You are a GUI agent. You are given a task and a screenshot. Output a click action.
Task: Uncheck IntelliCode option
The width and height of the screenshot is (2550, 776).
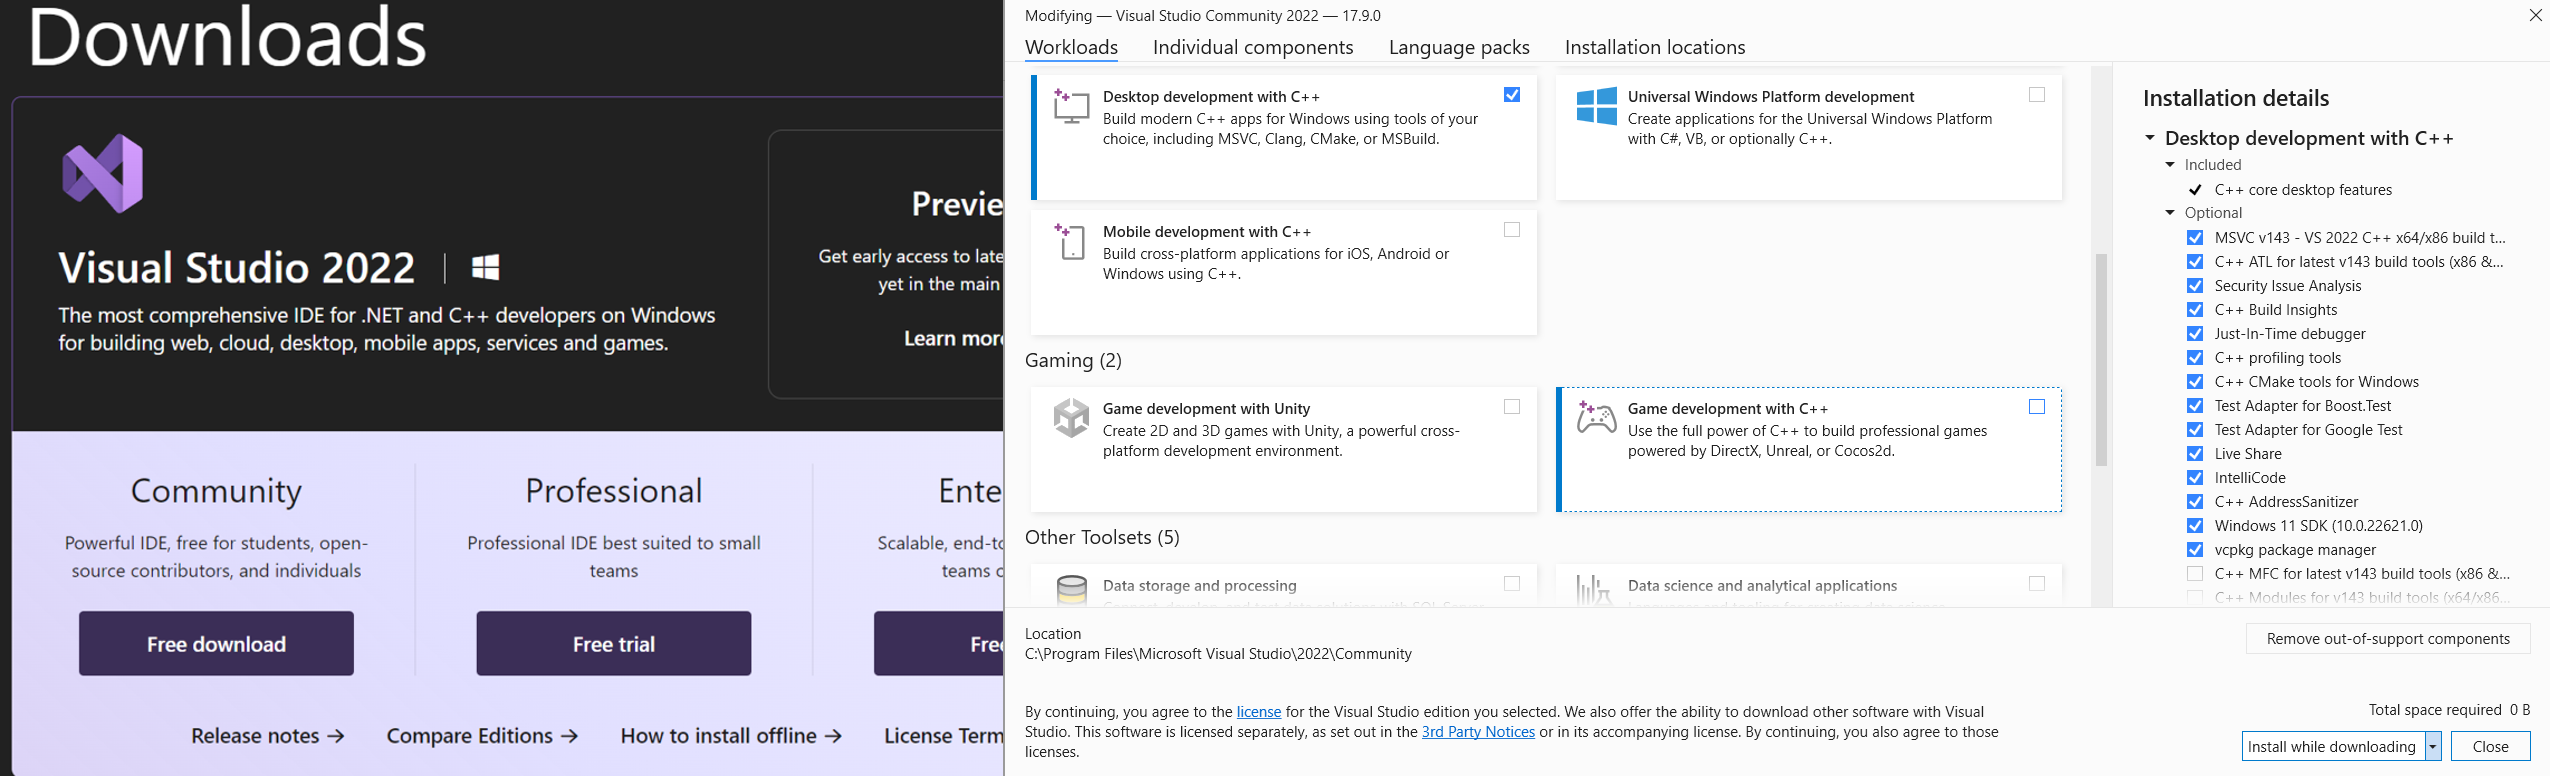click(x=2195, y=478)
